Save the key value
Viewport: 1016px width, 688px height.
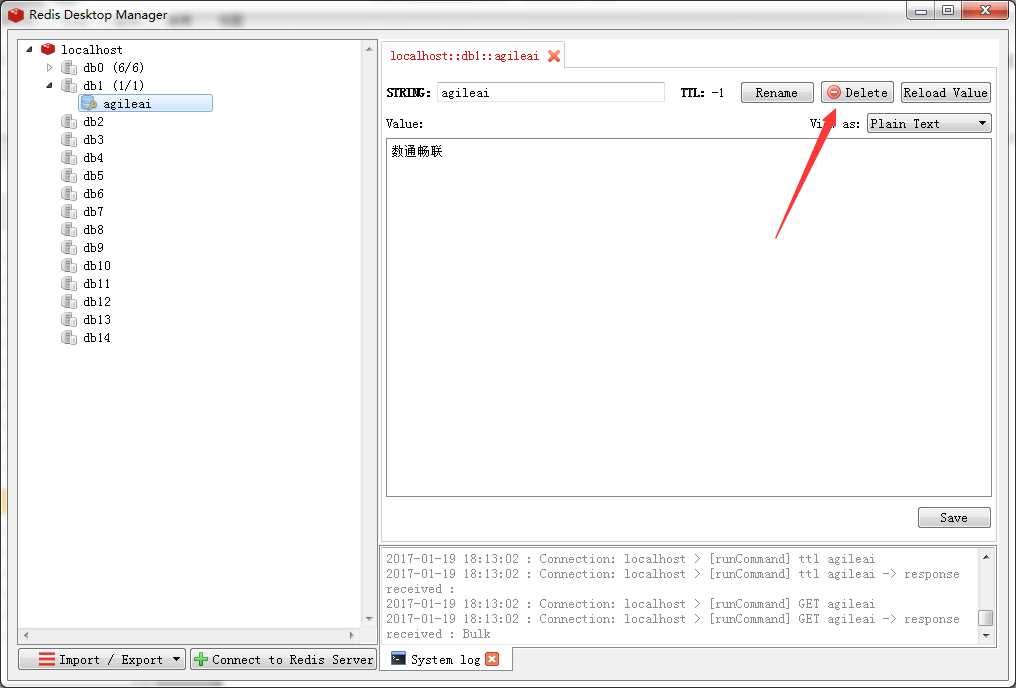[x=954, y=518]
